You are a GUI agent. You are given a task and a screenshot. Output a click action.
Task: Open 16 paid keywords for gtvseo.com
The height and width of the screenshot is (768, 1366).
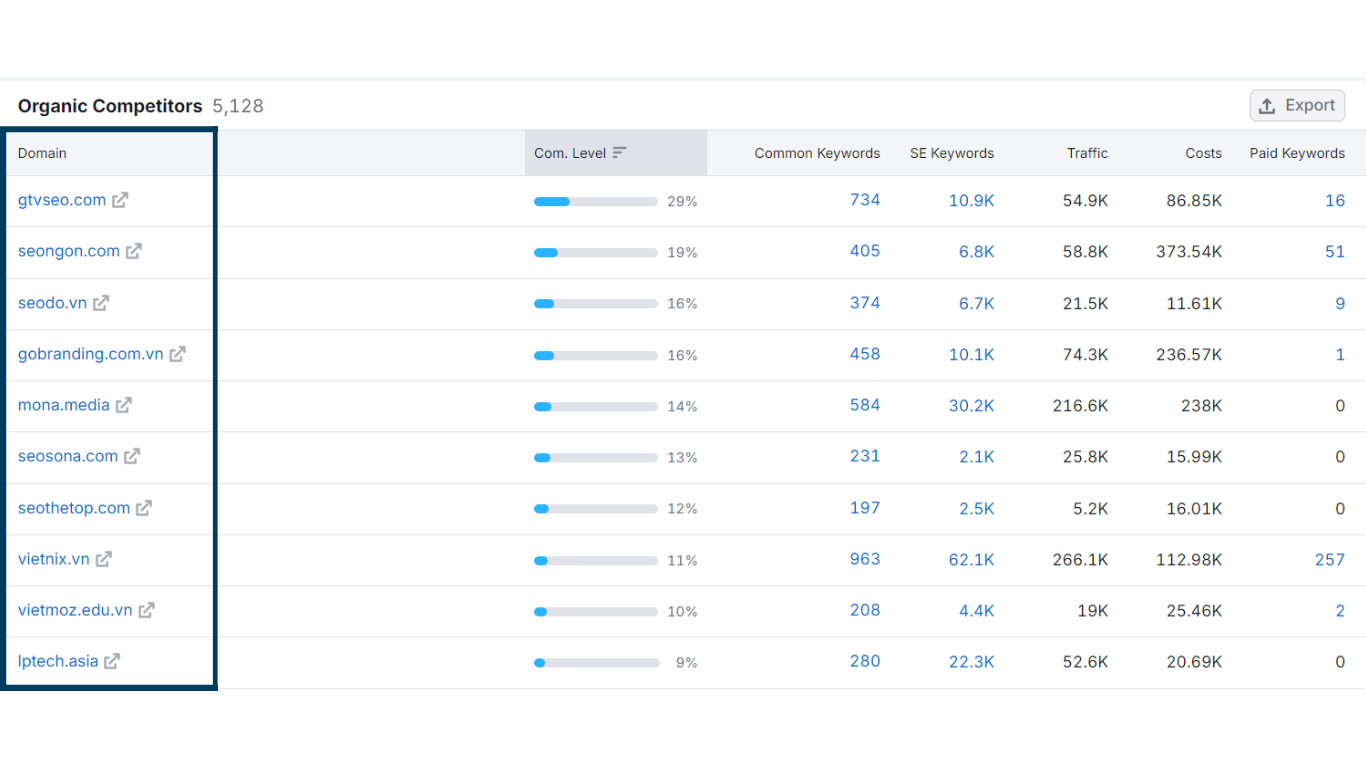tap(1335, 200)
